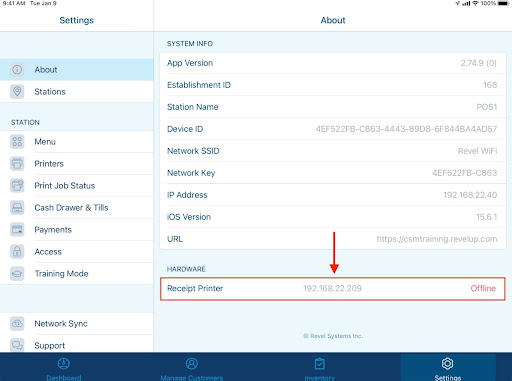Click the Payments card icon
The width and height of the screenshot is (512, 381).
coord(17,230)
